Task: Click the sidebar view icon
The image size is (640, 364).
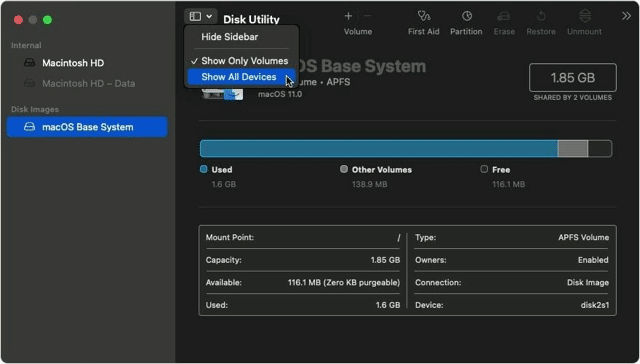Action: point(196,16)
